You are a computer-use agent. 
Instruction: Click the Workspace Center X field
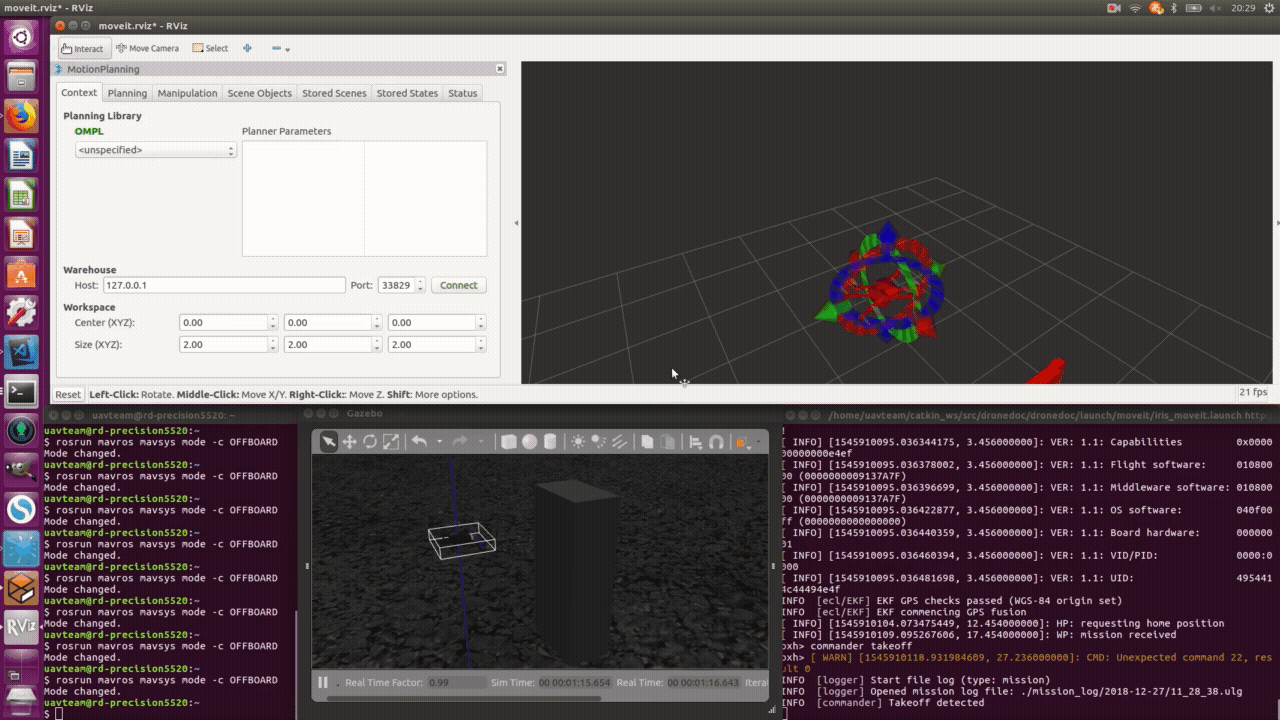click(223, 323)
